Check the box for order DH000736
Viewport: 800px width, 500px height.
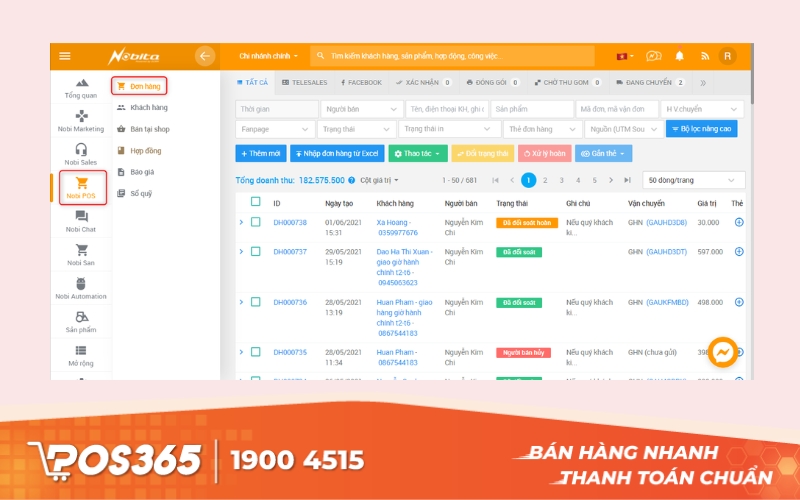point(256,302)
